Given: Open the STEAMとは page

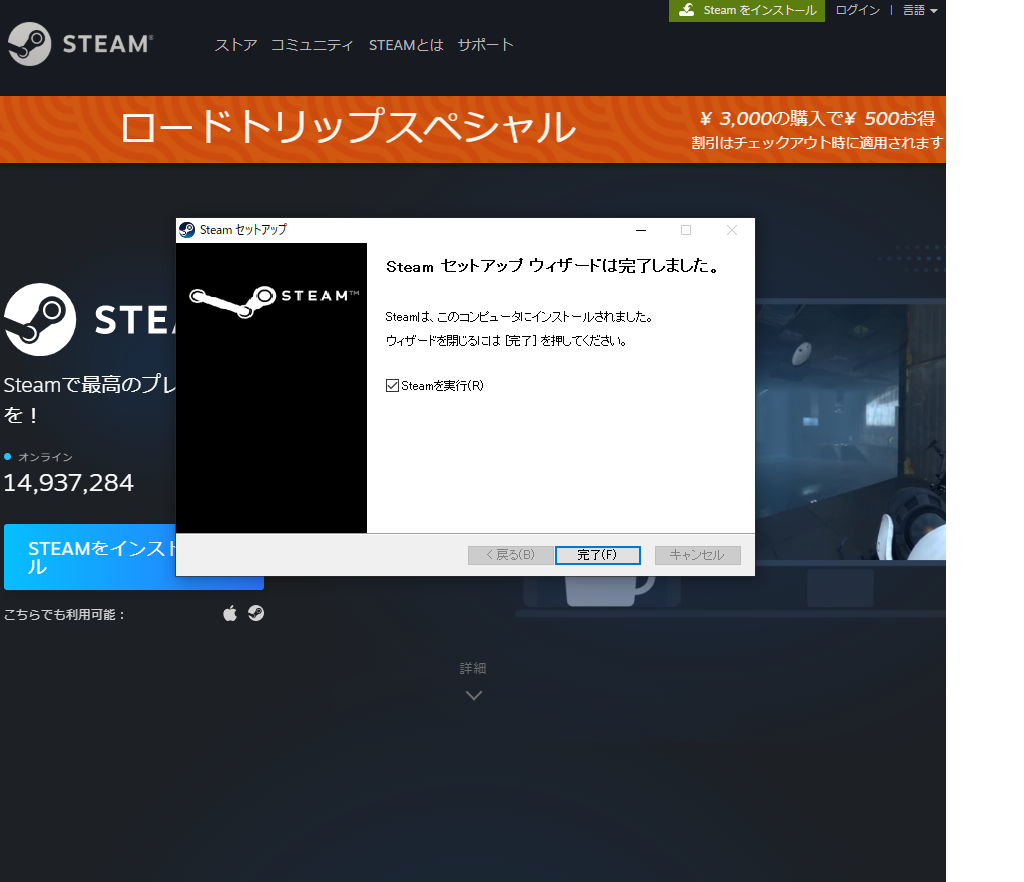Looking at the screenshot, I should pyautogui.click(x=406, y=44).
